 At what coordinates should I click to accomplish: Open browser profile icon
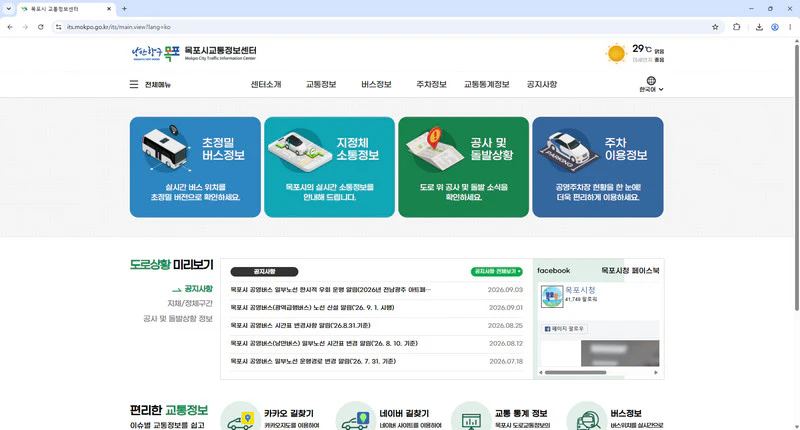pyautogui.click(x=774, y=27)
